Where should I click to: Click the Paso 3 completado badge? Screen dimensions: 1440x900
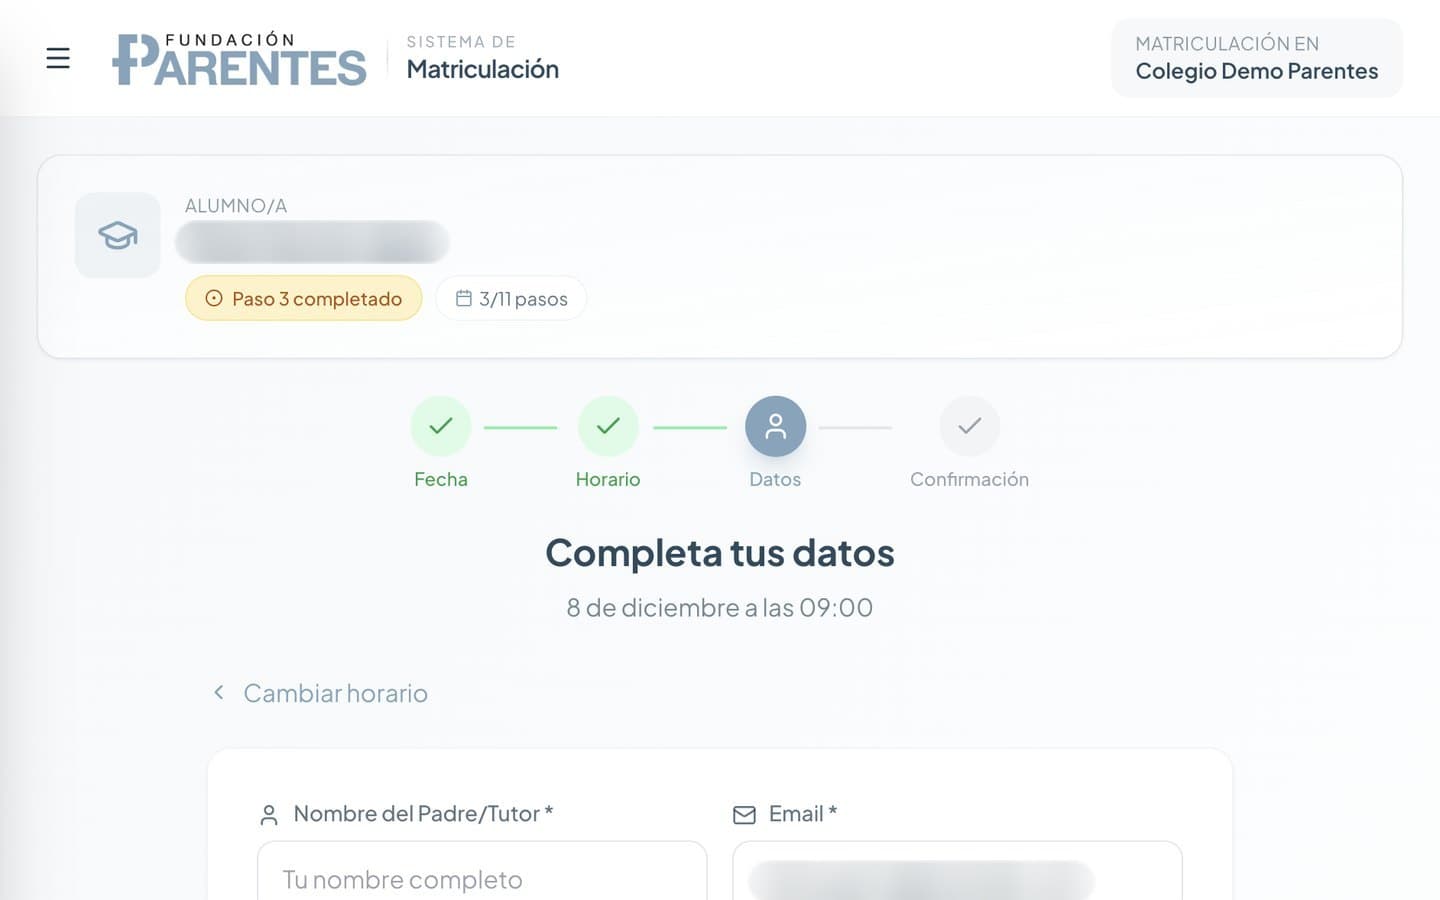coord(304,298)
